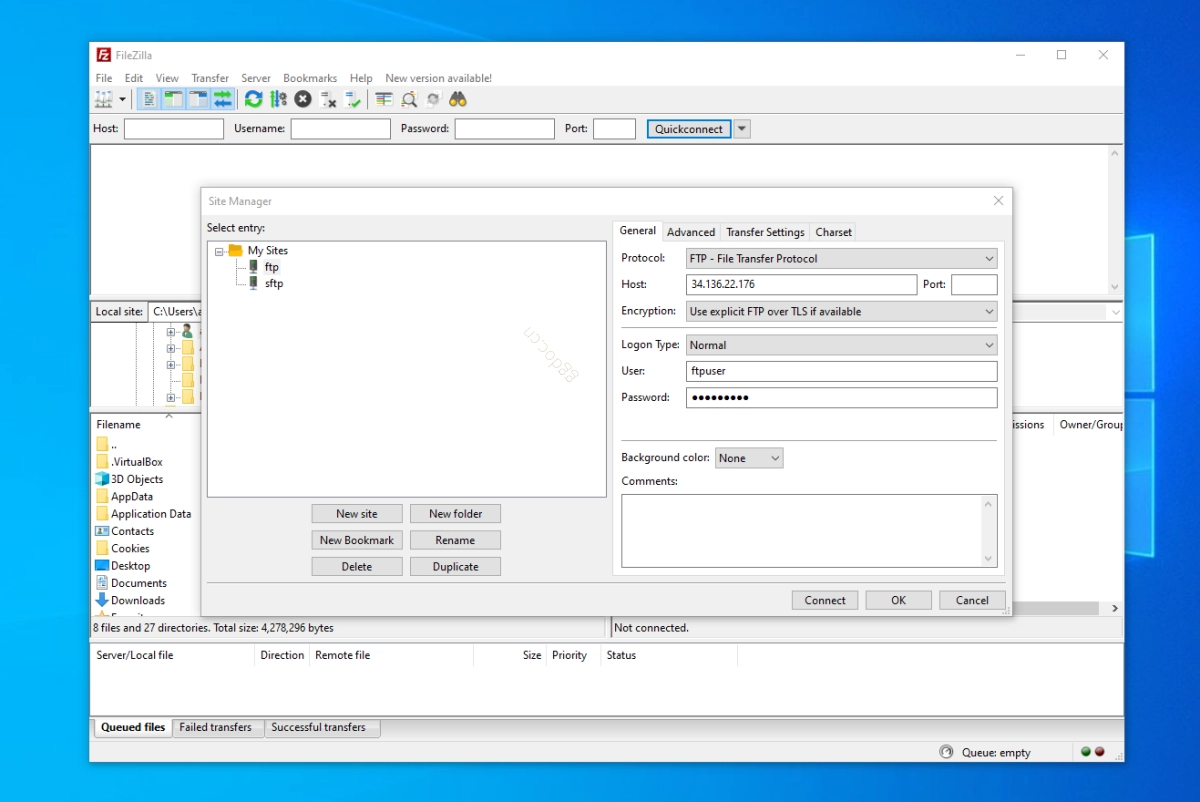This screenshot has width=1200, height=802.
Task: Switch to the Transfer Settings tab
Action: (765, 232)
